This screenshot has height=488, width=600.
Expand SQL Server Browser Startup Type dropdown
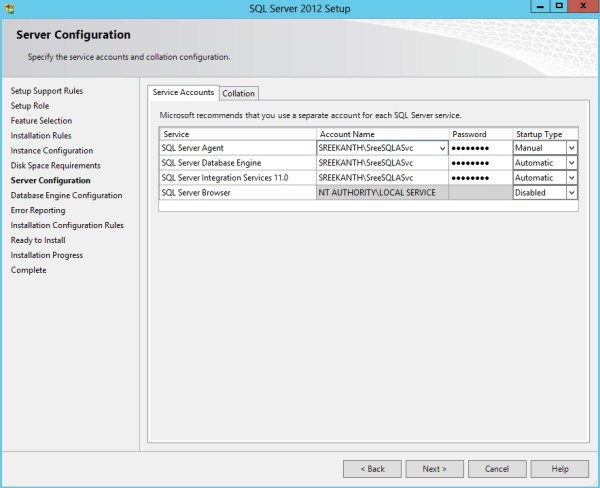pyautogui.click(x=572, y=193)
